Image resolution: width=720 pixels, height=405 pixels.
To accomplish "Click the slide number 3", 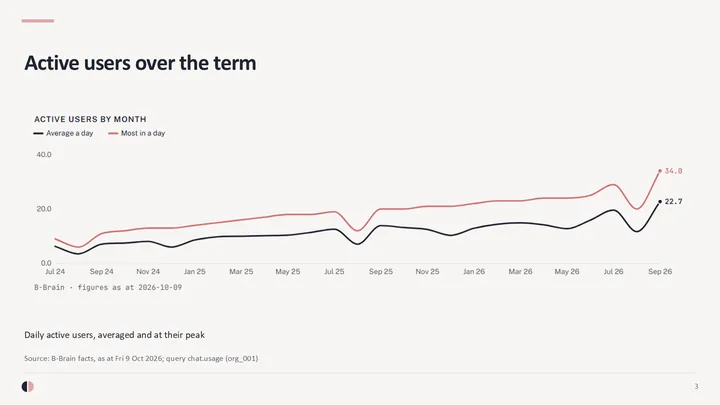I will [x=696, y=387].
